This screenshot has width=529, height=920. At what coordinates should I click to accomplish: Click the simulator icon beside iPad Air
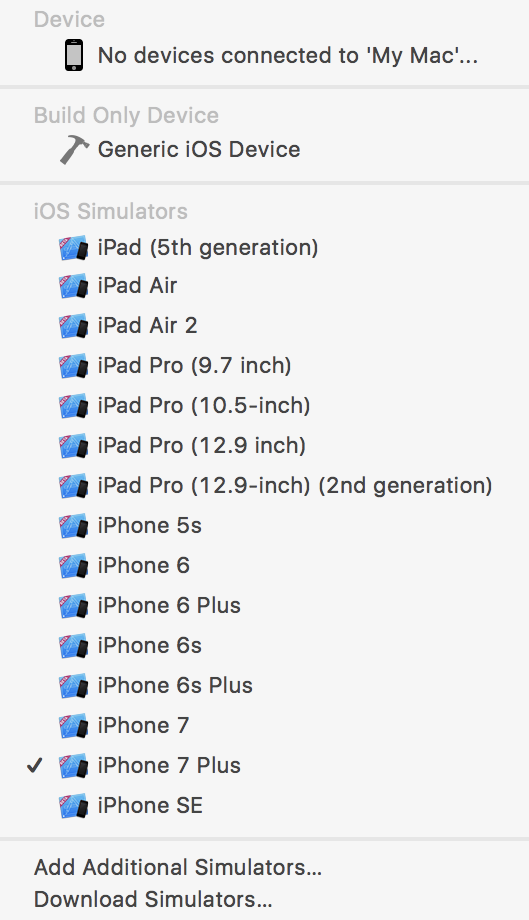[x=74, y=286]
